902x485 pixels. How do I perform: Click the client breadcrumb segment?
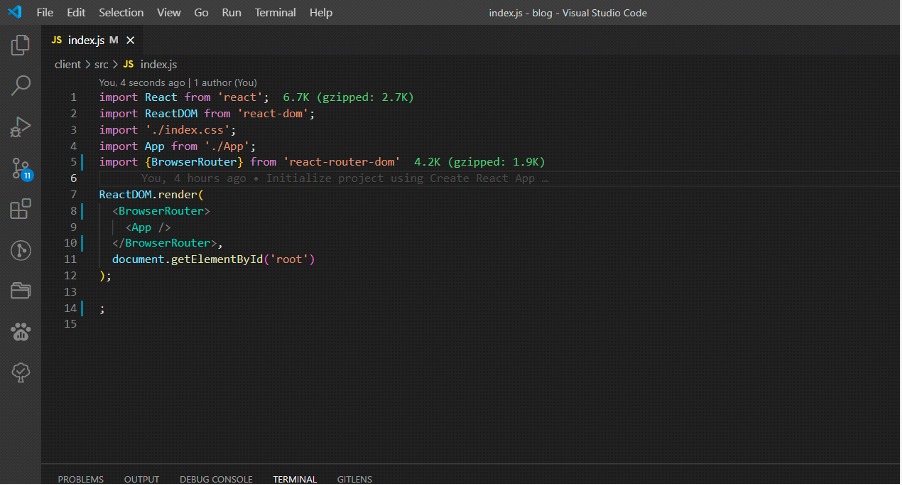coord(67,64)
